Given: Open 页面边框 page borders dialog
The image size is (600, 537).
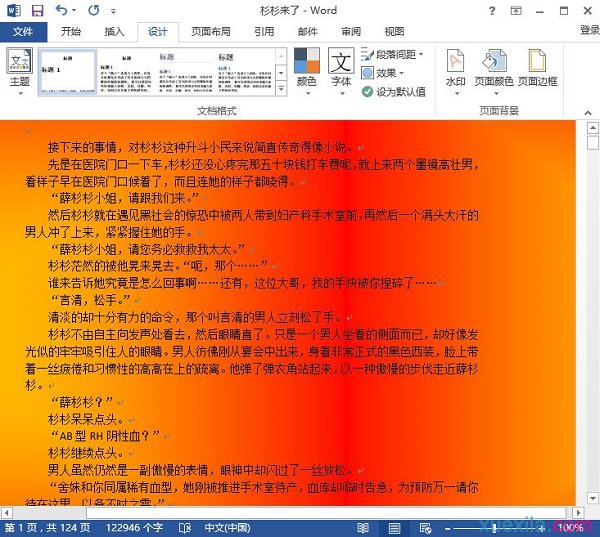Looking at the screenshot, I should click(x=537, y=68).
